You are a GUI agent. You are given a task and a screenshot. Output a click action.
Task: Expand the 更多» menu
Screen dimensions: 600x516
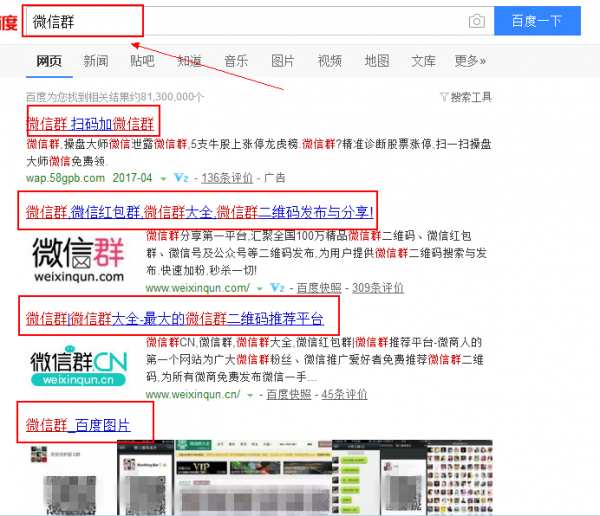tap(470, 61)
